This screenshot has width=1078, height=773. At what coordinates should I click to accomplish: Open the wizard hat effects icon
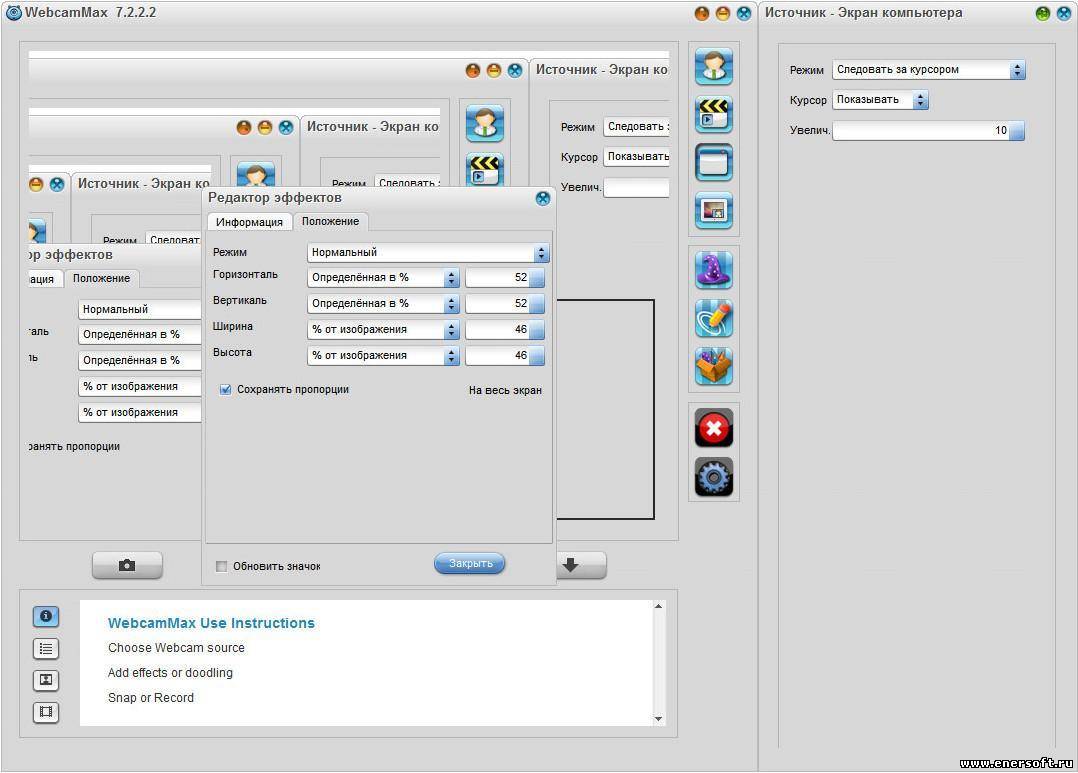714,270
